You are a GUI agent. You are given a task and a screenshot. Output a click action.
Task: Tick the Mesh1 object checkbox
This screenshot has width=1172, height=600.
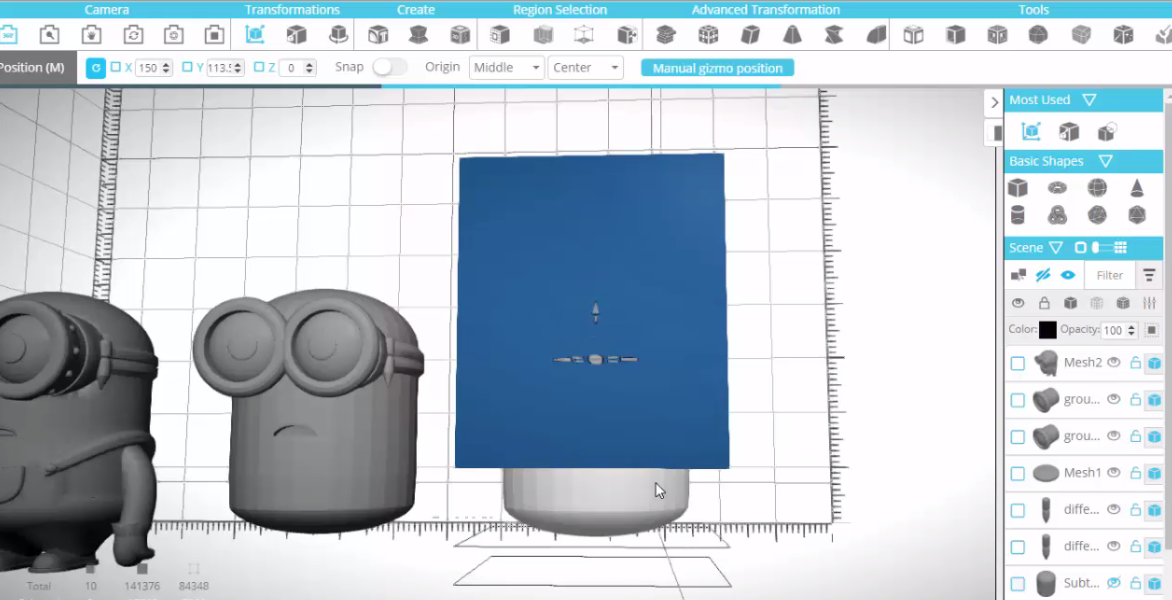(x=1017, y=473)
